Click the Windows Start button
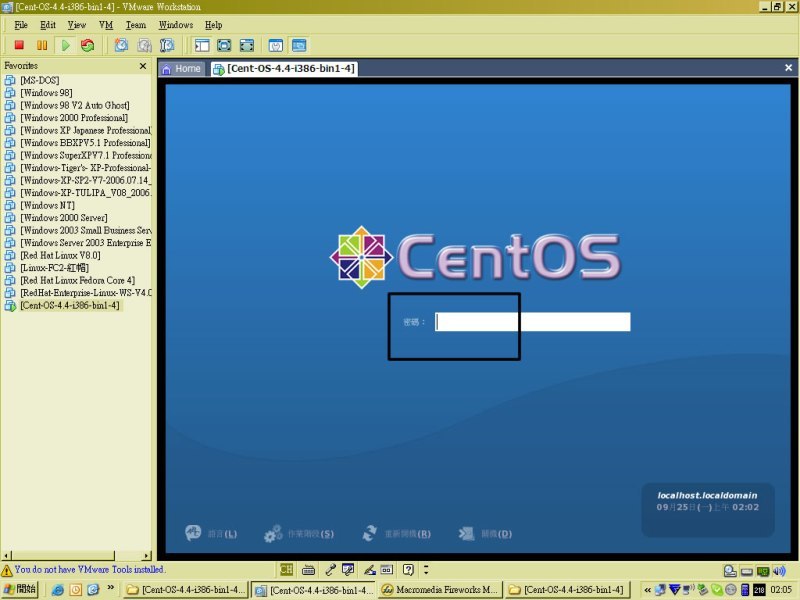This screenshot has width=800, height=600. [20, 589]
